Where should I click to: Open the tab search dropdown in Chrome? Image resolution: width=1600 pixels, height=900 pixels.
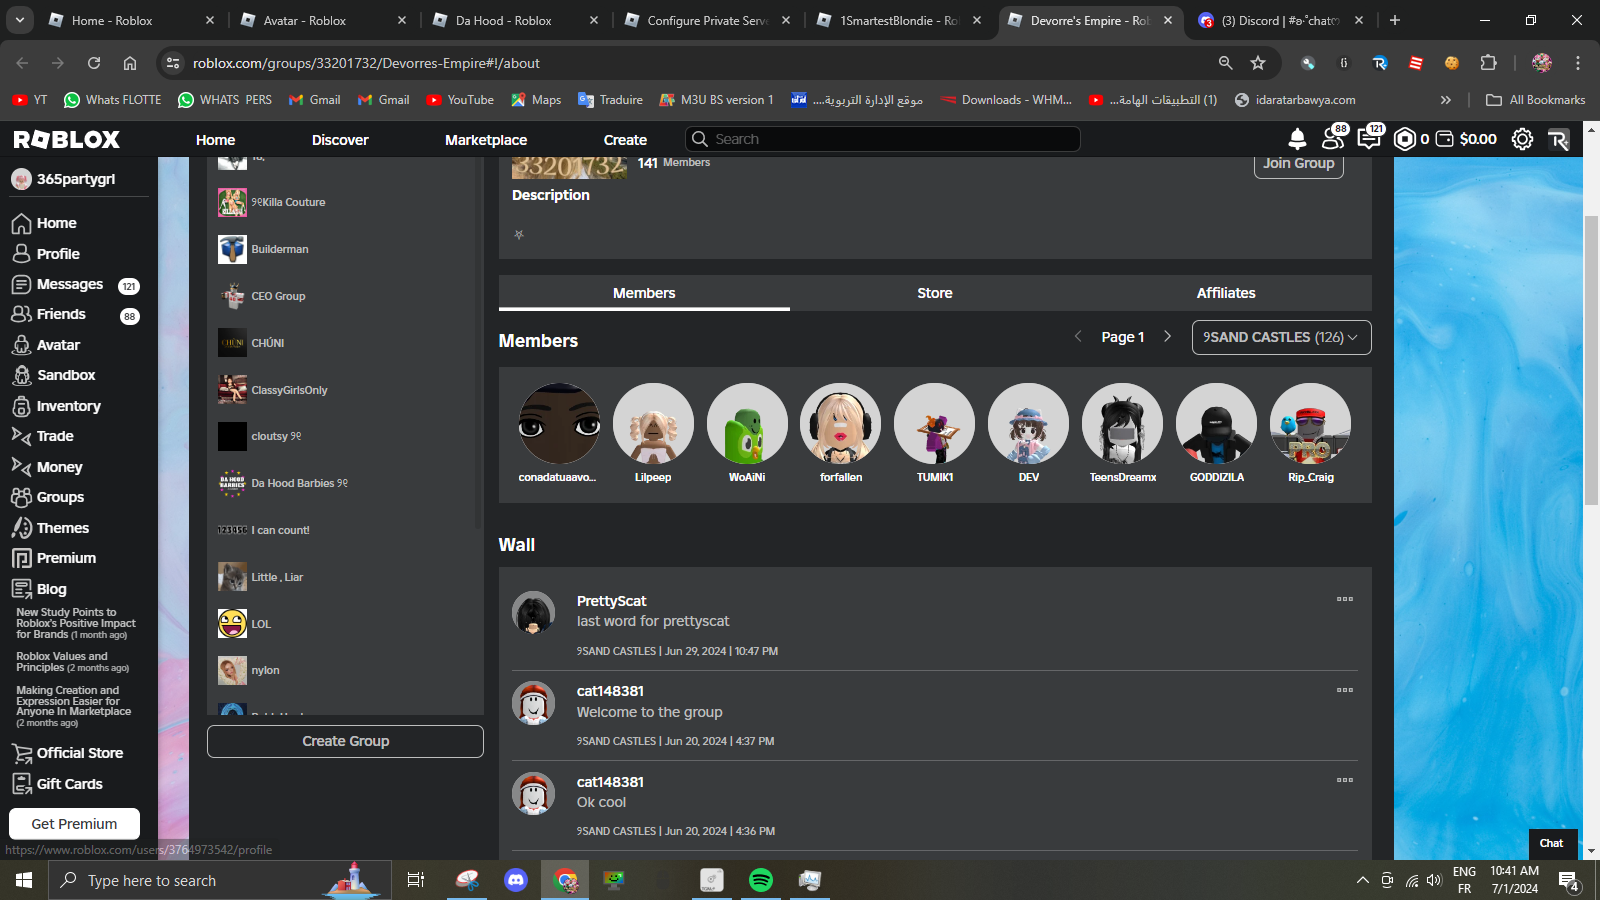click(x=20, y=20)
